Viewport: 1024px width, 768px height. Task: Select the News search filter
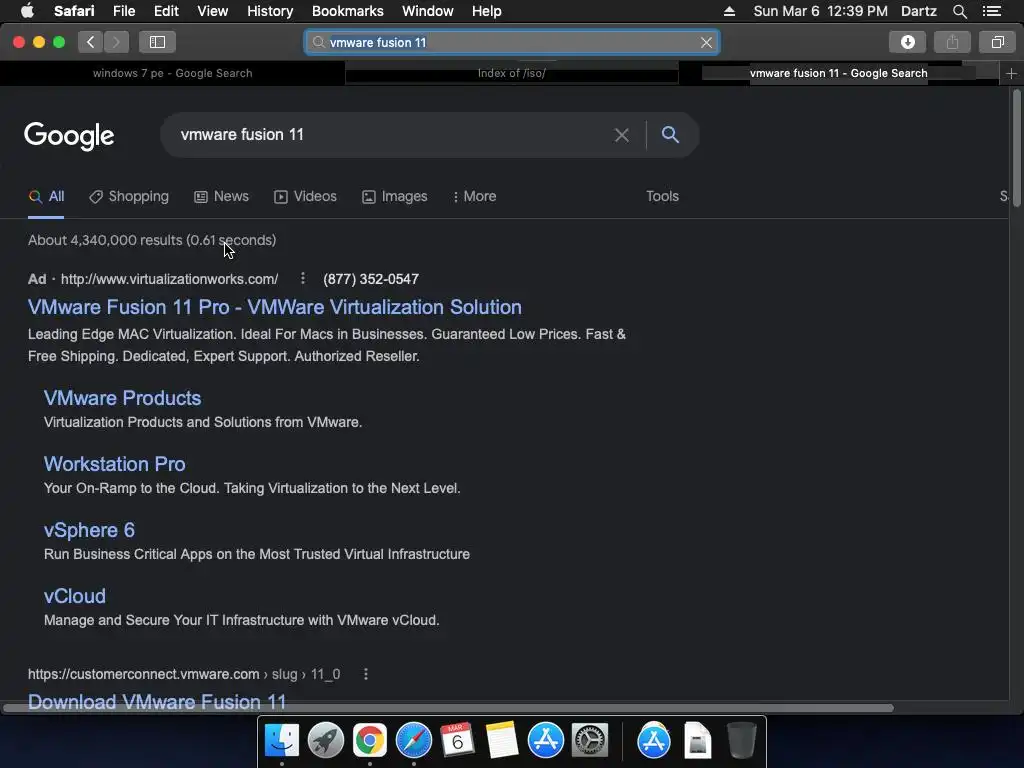coord(221,197)
